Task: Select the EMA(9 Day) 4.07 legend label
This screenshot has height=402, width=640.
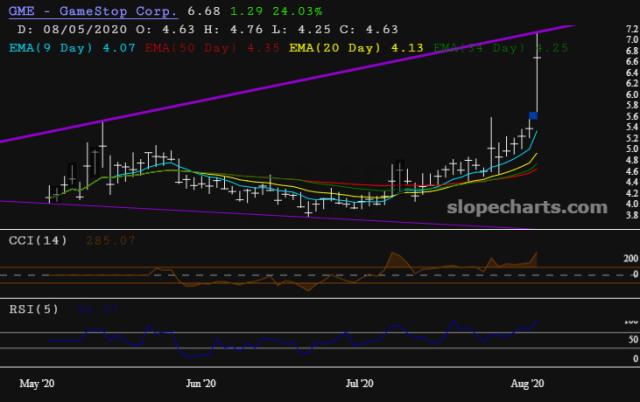Action: [72, 48]
